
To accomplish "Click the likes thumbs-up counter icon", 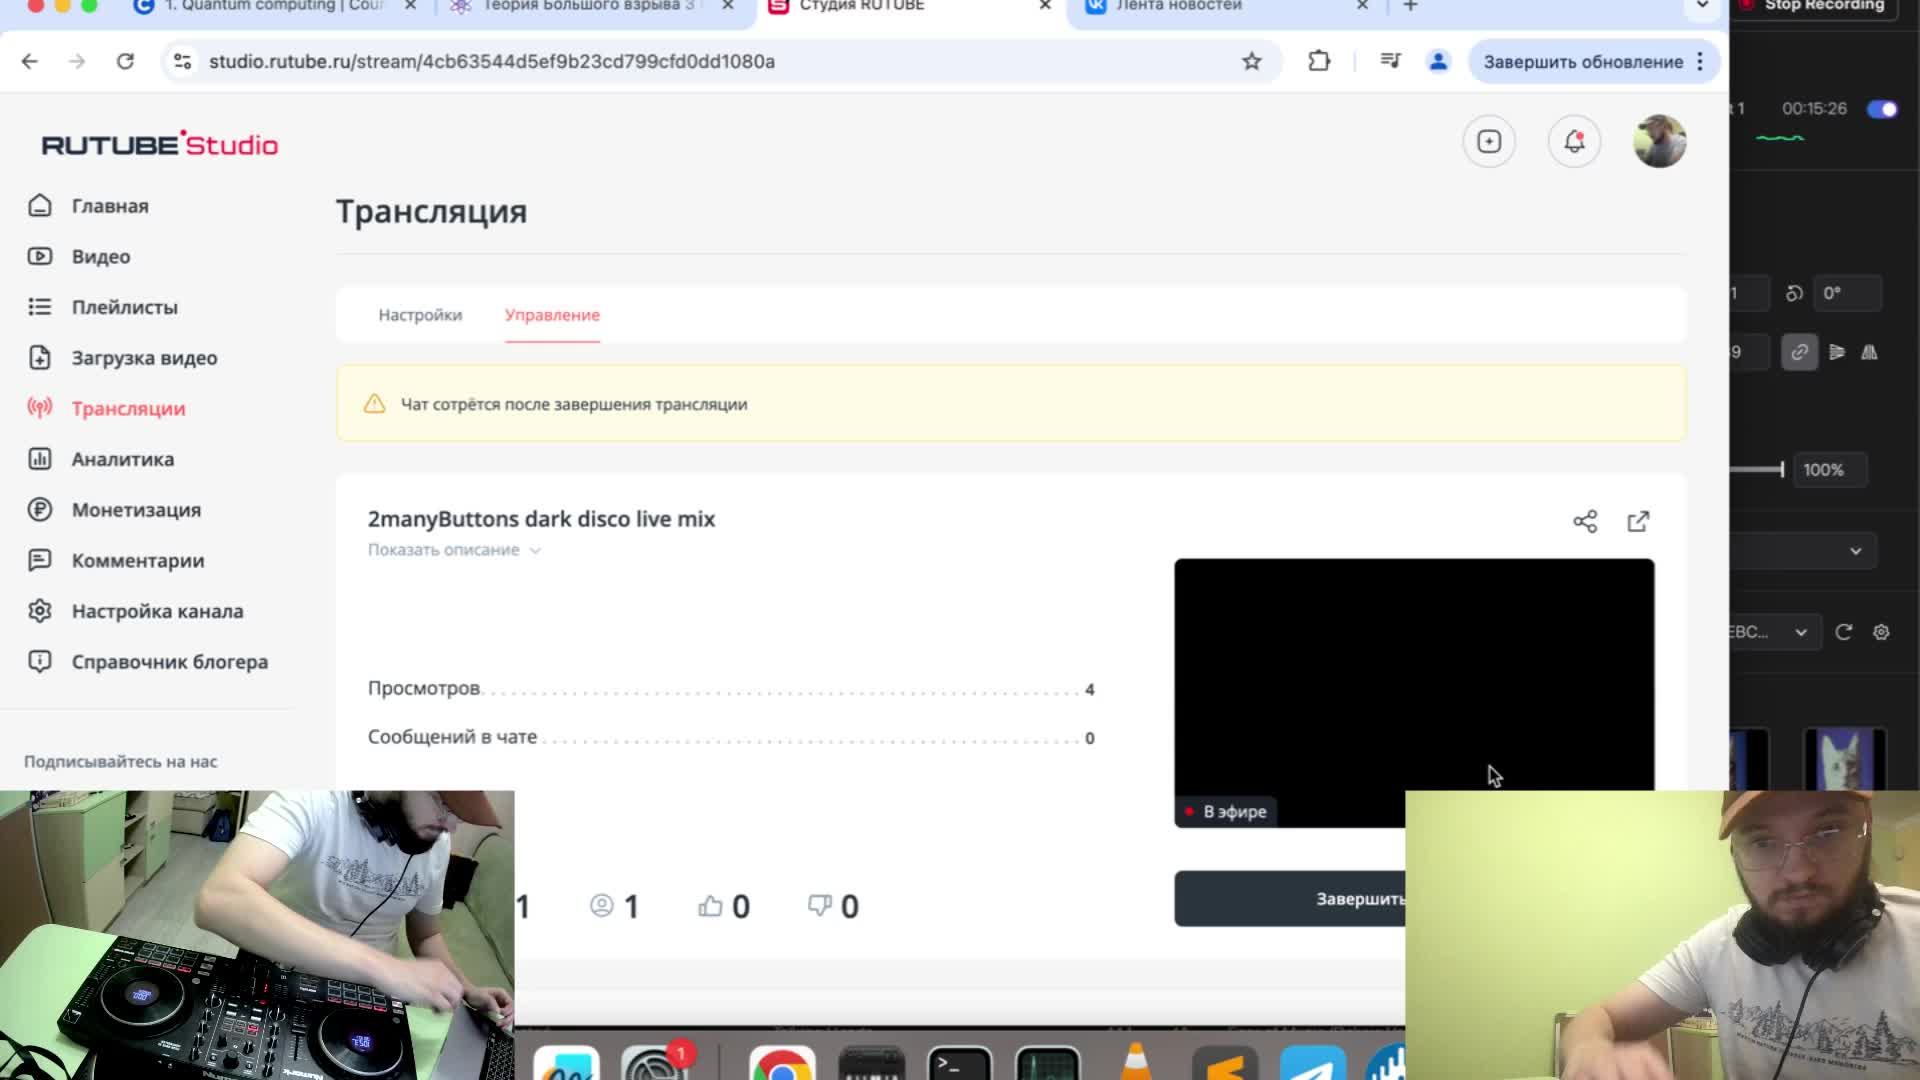I will tap(710, 906).
